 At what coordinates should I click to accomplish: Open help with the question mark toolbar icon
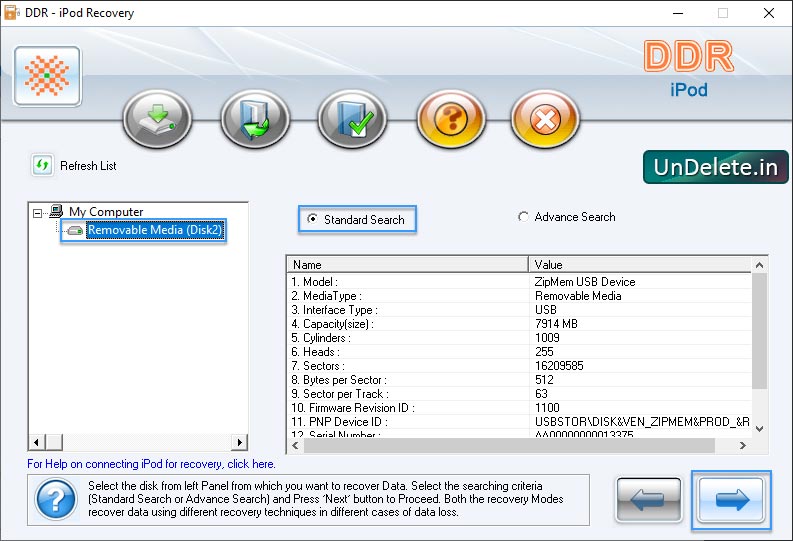coord(451,119)
